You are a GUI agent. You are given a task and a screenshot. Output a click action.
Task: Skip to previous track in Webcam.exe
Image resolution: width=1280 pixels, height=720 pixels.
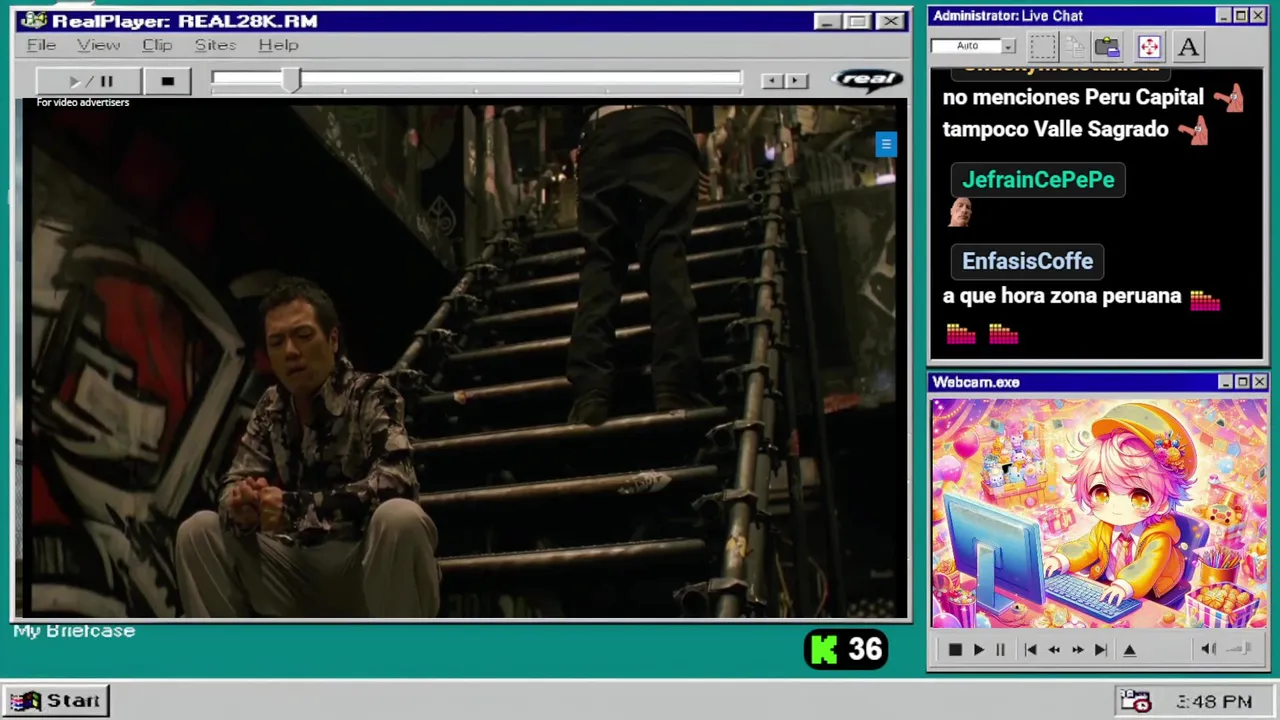1030,650
